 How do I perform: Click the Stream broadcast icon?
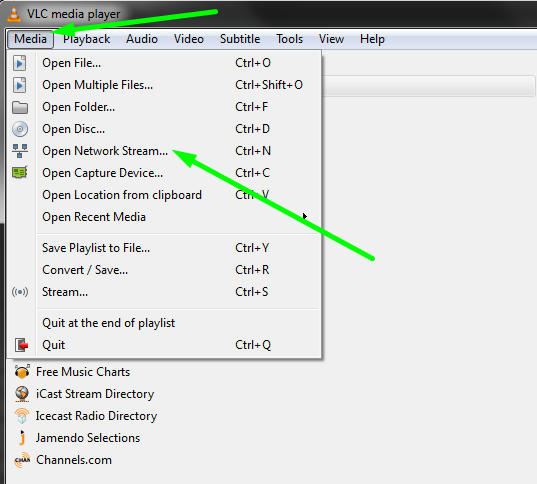pos(20,292)
